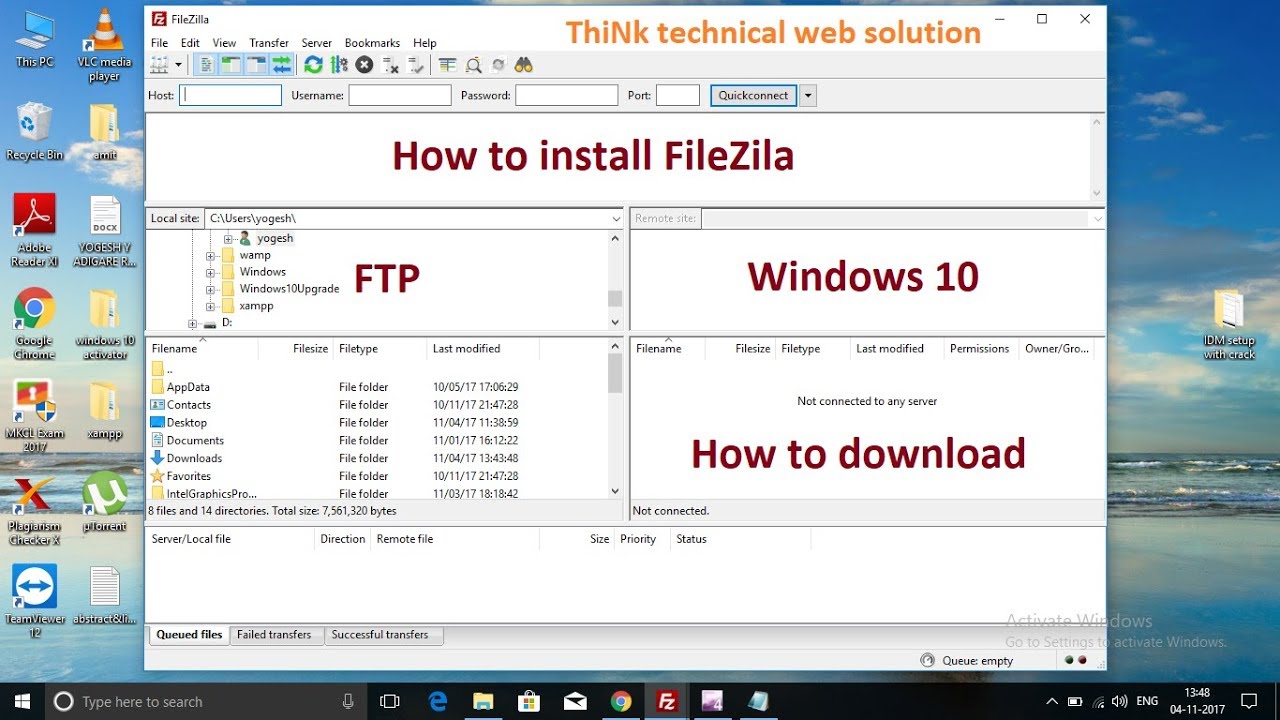Expand the xampp folder tree node
Viewport: 1280px width, 720px height.
coord(211,306)
